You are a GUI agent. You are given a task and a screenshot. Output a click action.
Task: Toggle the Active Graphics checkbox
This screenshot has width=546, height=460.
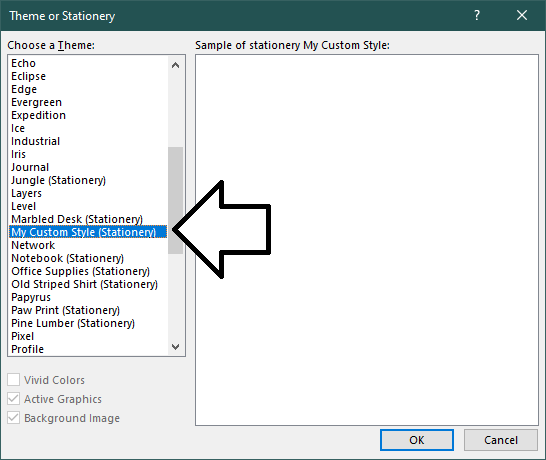(14, 399)
